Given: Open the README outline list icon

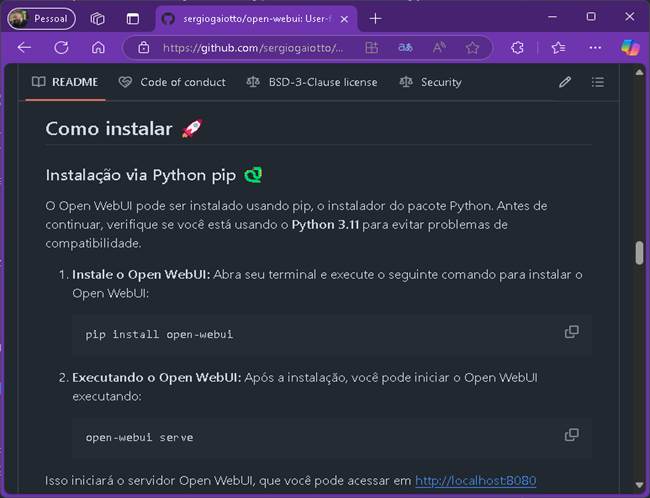Looking at the screenshot, I should tap(598, 82).
